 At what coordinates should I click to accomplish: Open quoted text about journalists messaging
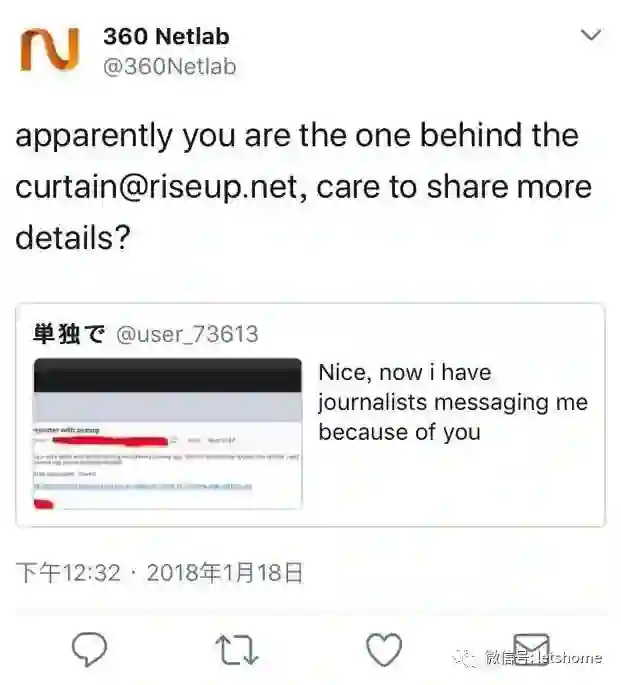[x=453, y=402]
